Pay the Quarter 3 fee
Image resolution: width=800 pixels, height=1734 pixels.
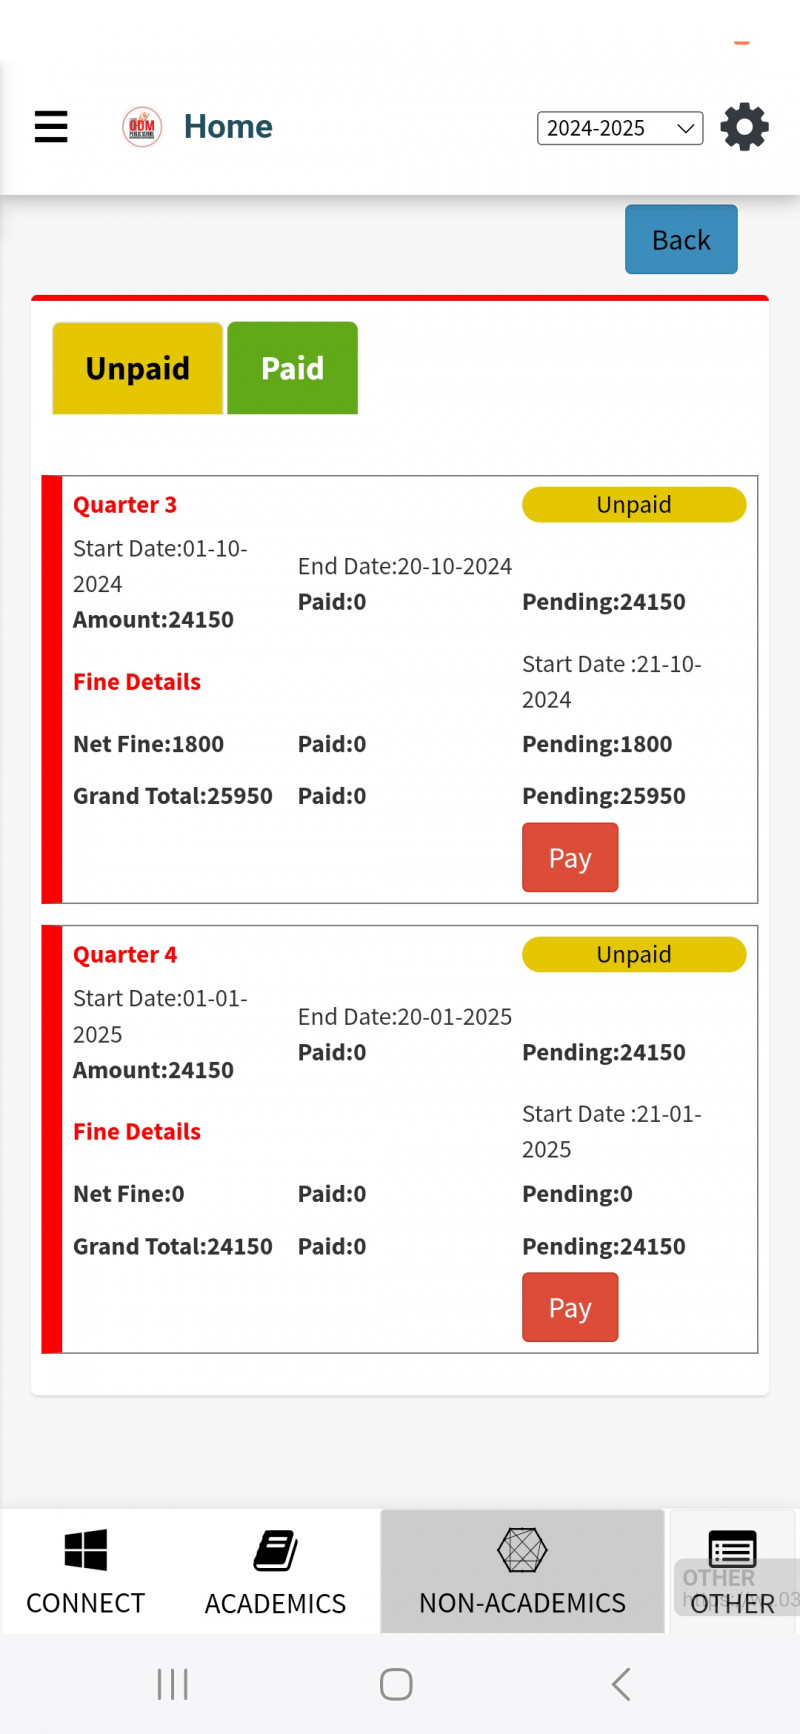click(570, 858)
